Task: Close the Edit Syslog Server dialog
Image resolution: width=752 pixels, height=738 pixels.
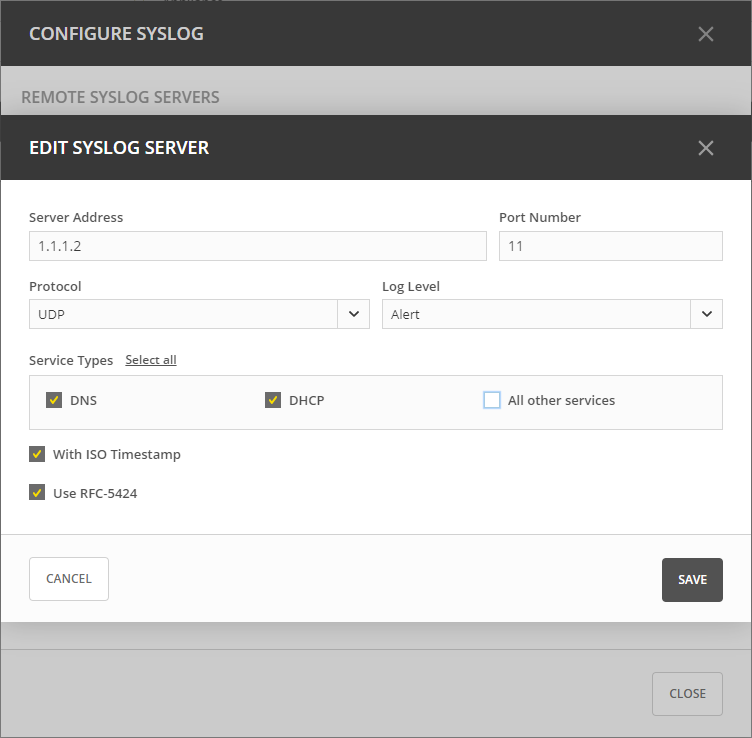Action: [x=706, y=148]
